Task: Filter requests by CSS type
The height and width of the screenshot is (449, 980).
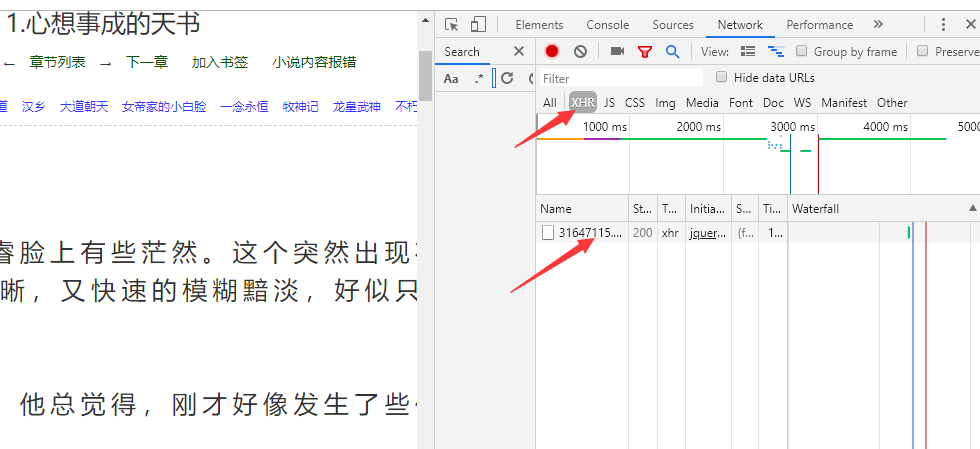Action: click(x=634, y=103)
